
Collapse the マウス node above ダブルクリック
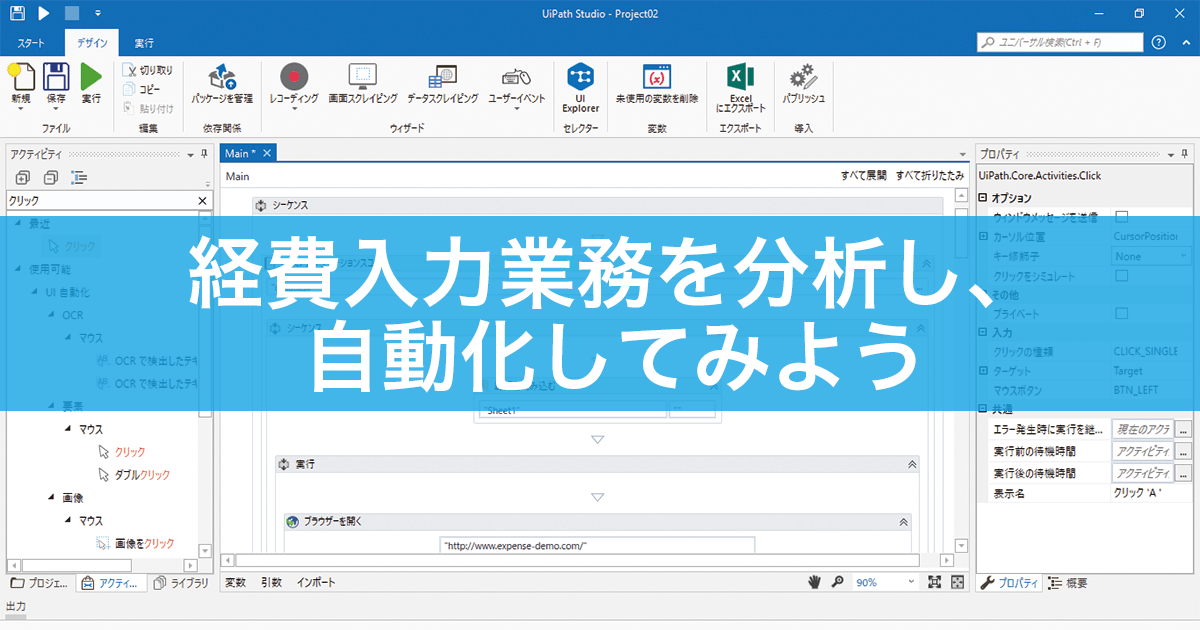(69, 429)
